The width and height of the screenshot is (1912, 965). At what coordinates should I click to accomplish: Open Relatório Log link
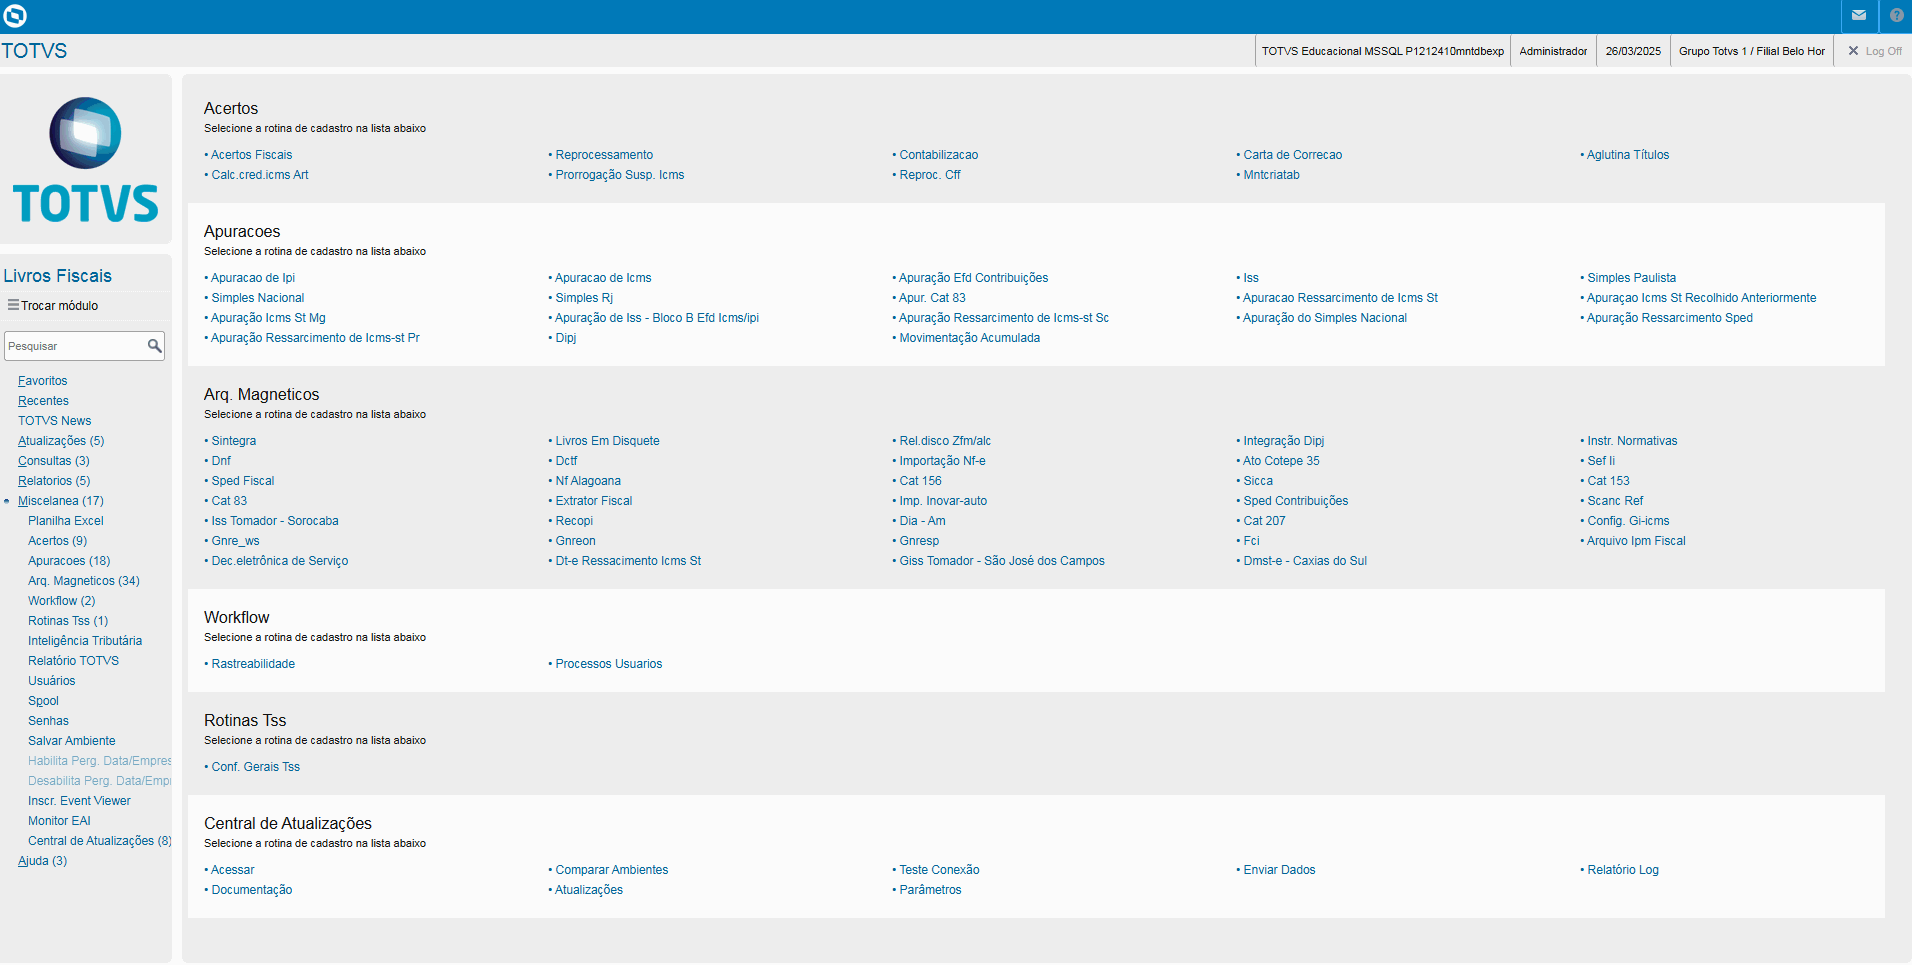(1623, 870)
